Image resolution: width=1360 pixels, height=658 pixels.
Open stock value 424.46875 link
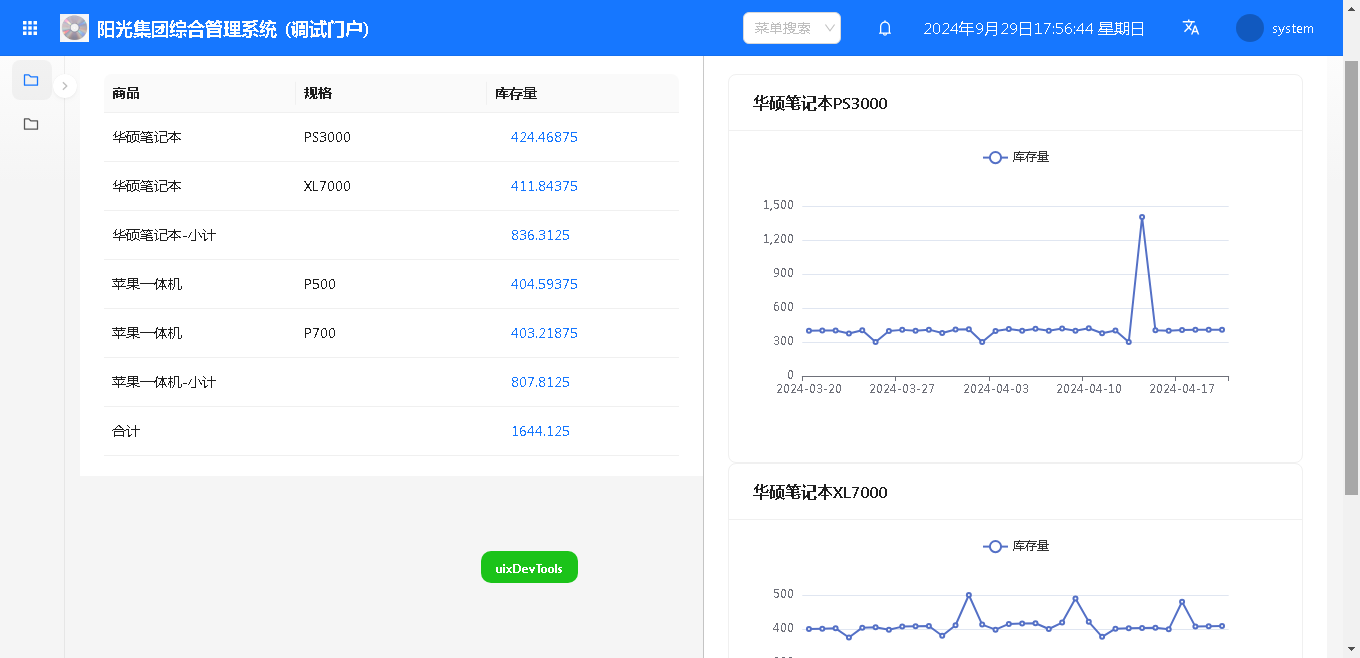click(x=544, y=137)
